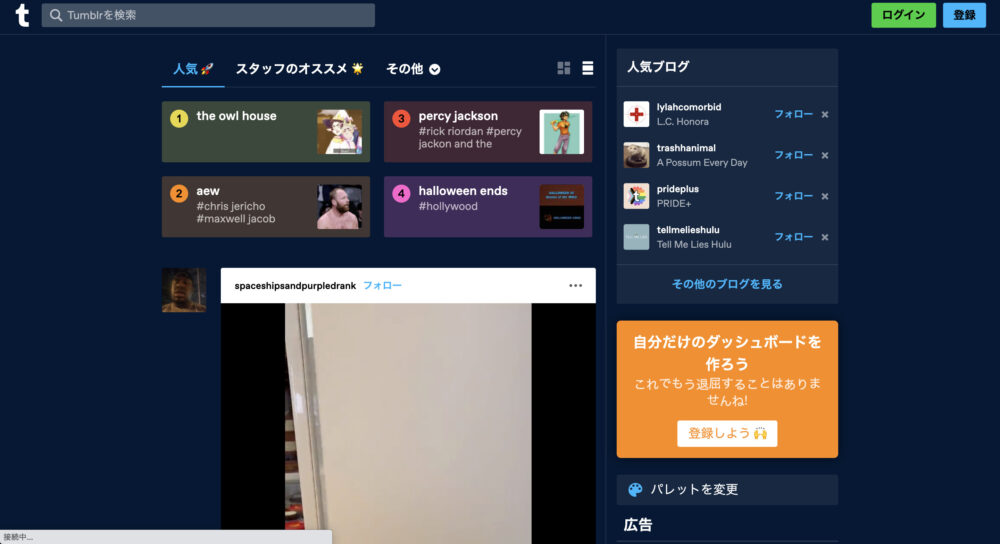Click the 人気ブログ heading
Image resolution: width=1000 pixels, height=544 pixels.
tap(658, 66)
